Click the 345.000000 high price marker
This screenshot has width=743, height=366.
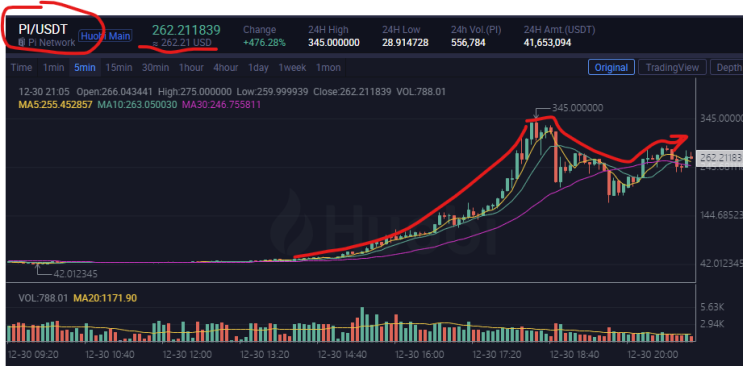pos(577,108)
